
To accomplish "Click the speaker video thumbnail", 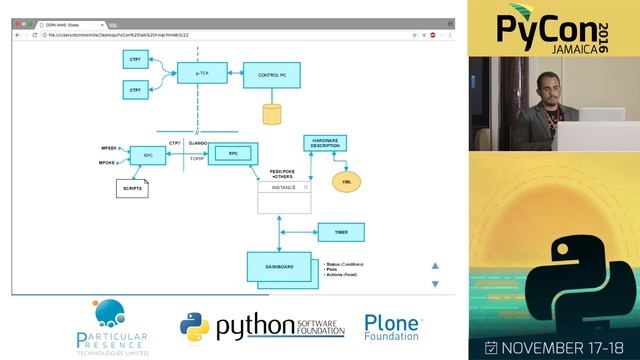I will [554, 104].
